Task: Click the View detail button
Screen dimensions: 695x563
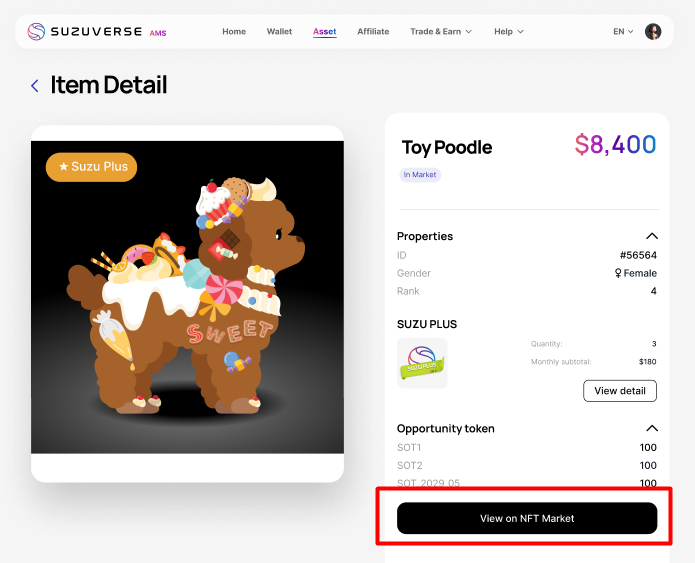Action: pos(620,391)
